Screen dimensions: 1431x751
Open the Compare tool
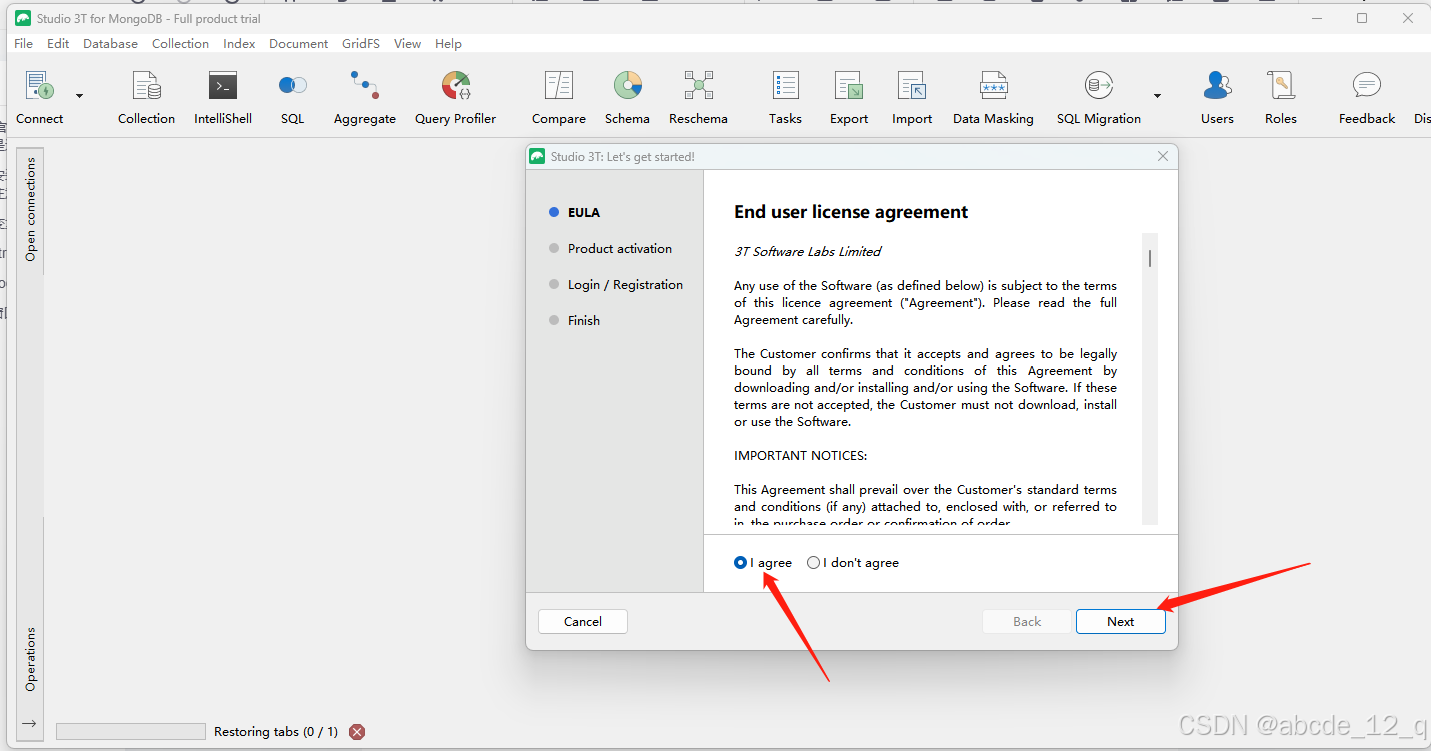click(559, 98)
